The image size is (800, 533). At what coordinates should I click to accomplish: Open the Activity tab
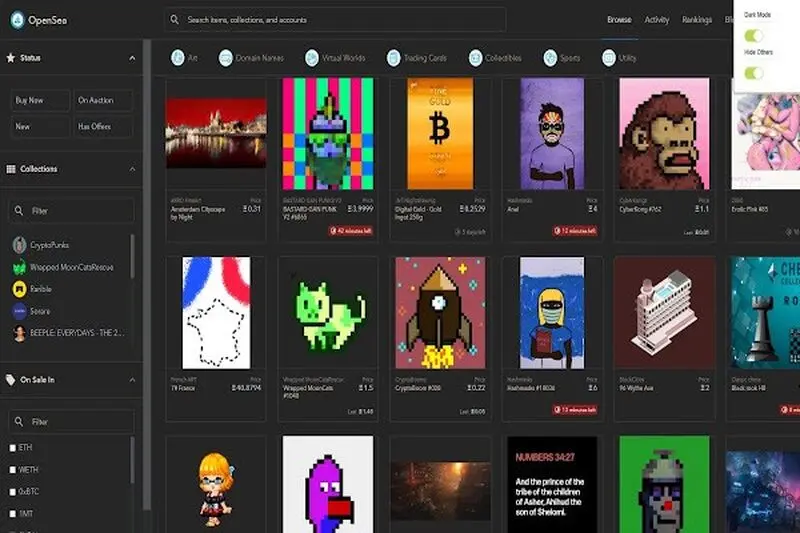657,19
